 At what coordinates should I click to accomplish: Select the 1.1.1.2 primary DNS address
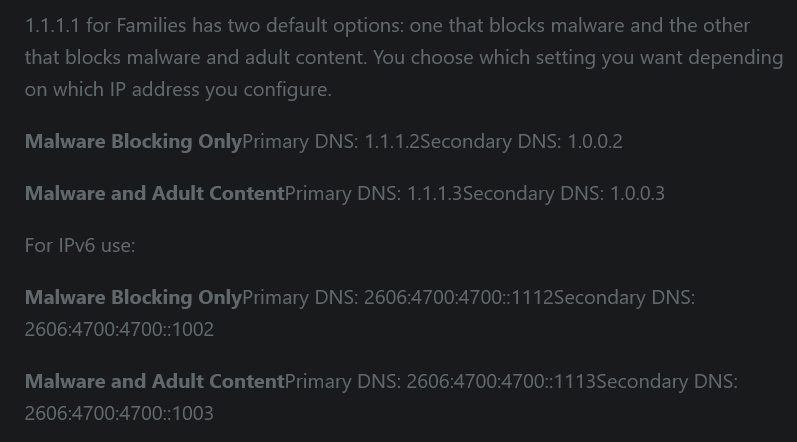(x=392, y=141)
